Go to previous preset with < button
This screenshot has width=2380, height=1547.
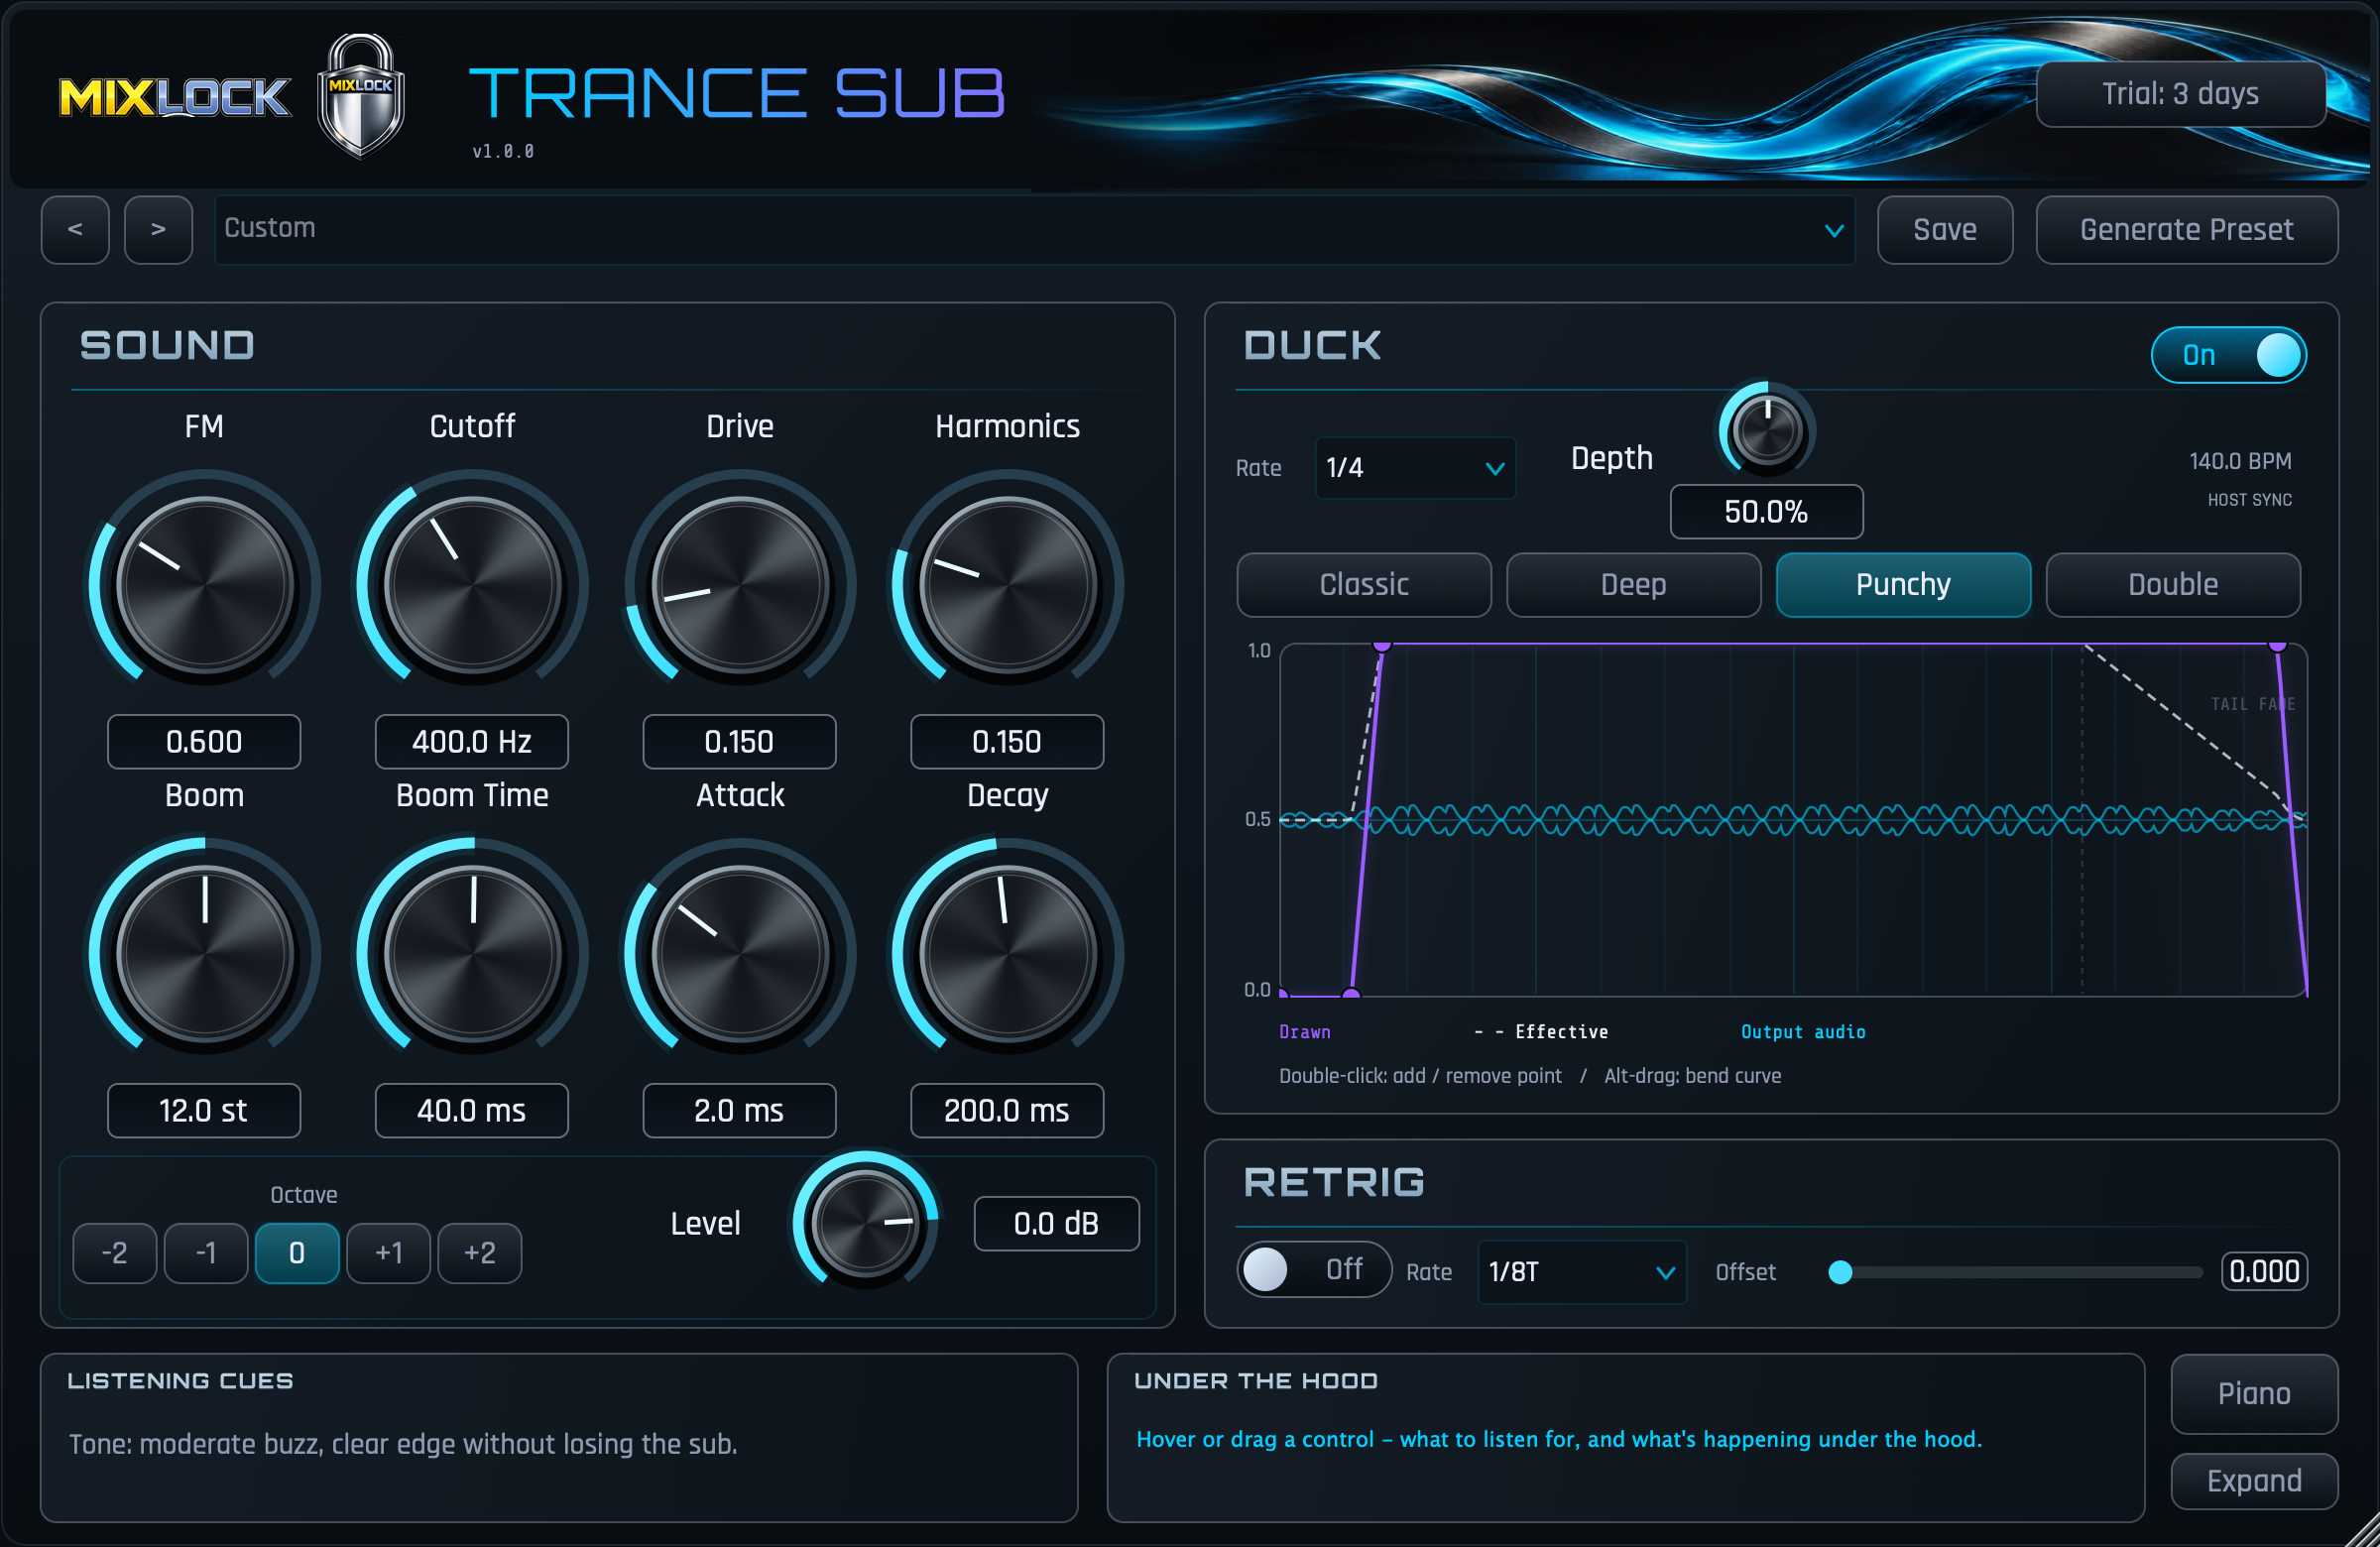coord(75,229)
